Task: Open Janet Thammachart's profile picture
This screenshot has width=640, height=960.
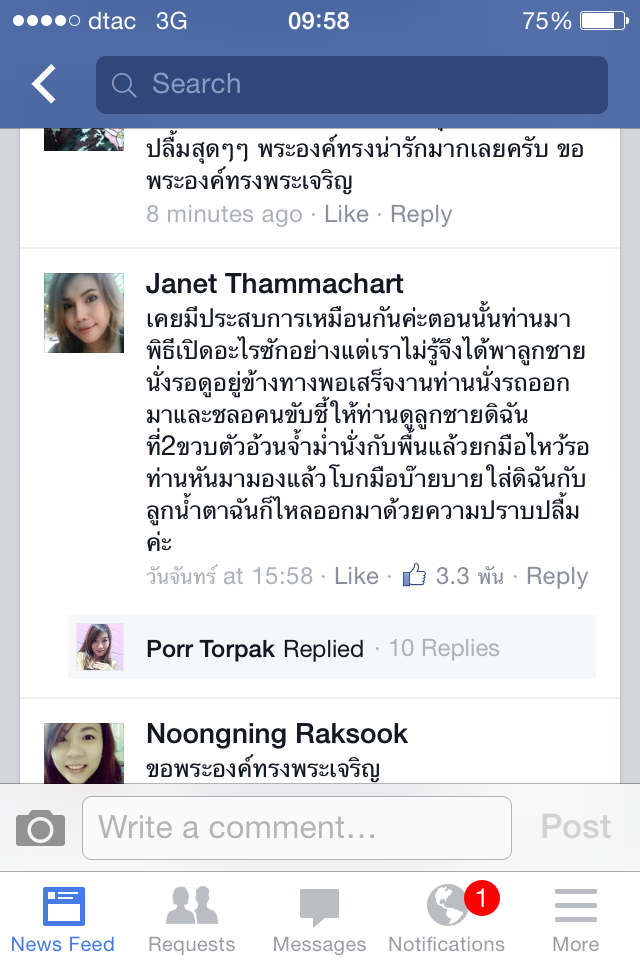Action: pos(84,313)
